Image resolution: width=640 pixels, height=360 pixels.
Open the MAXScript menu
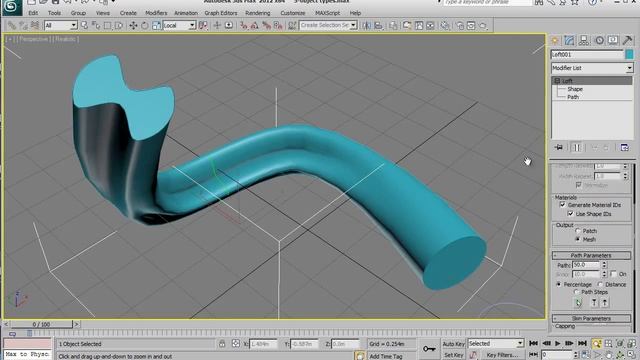click(327, 13)
